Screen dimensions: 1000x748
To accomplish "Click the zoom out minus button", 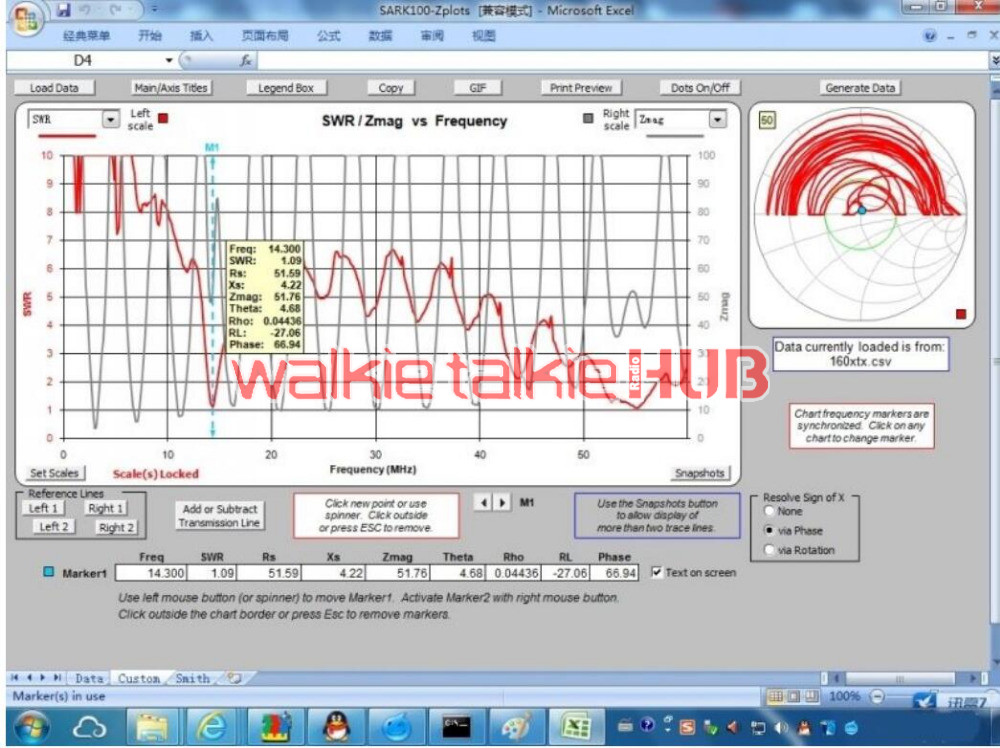I will (x=877, y=697).
